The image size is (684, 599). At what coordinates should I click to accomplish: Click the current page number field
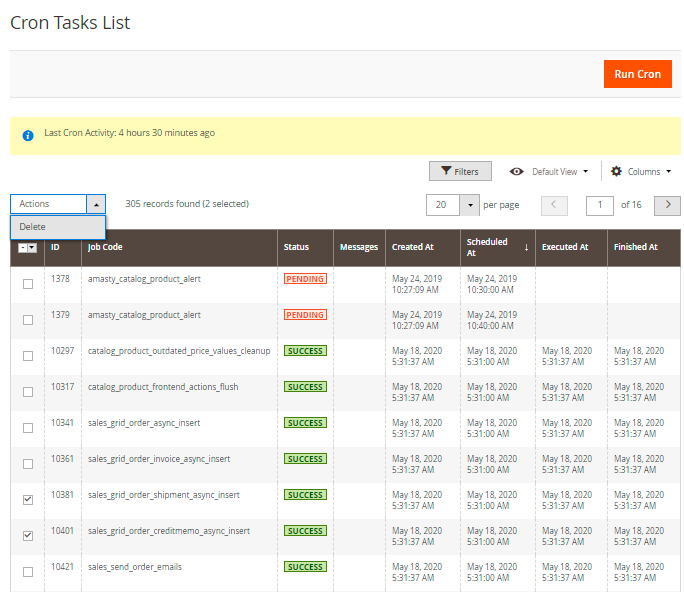[599, 205]
